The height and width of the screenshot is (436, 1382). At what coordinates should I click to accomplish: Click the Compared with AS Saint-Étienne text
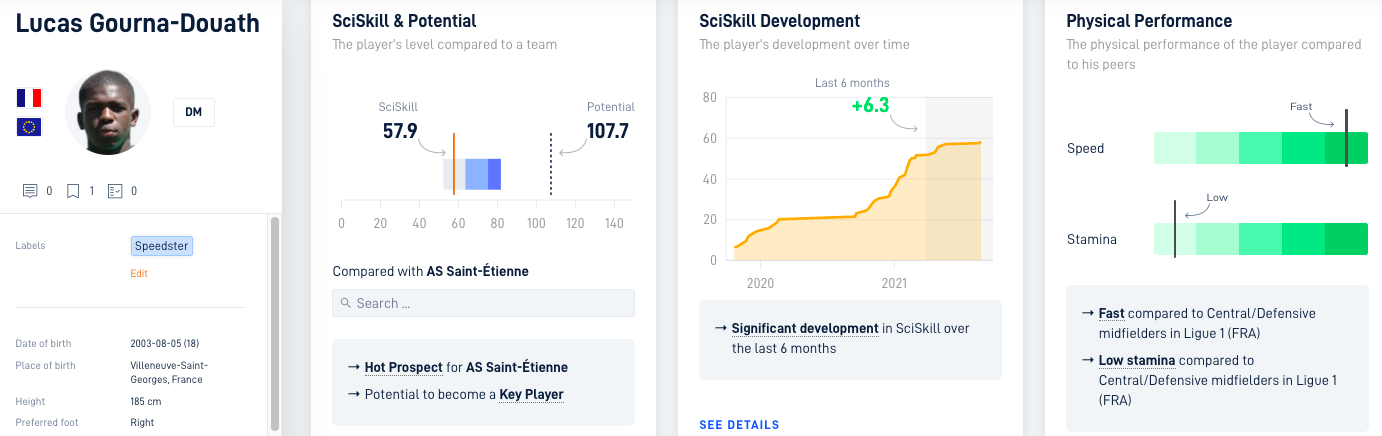click(430, 271)
